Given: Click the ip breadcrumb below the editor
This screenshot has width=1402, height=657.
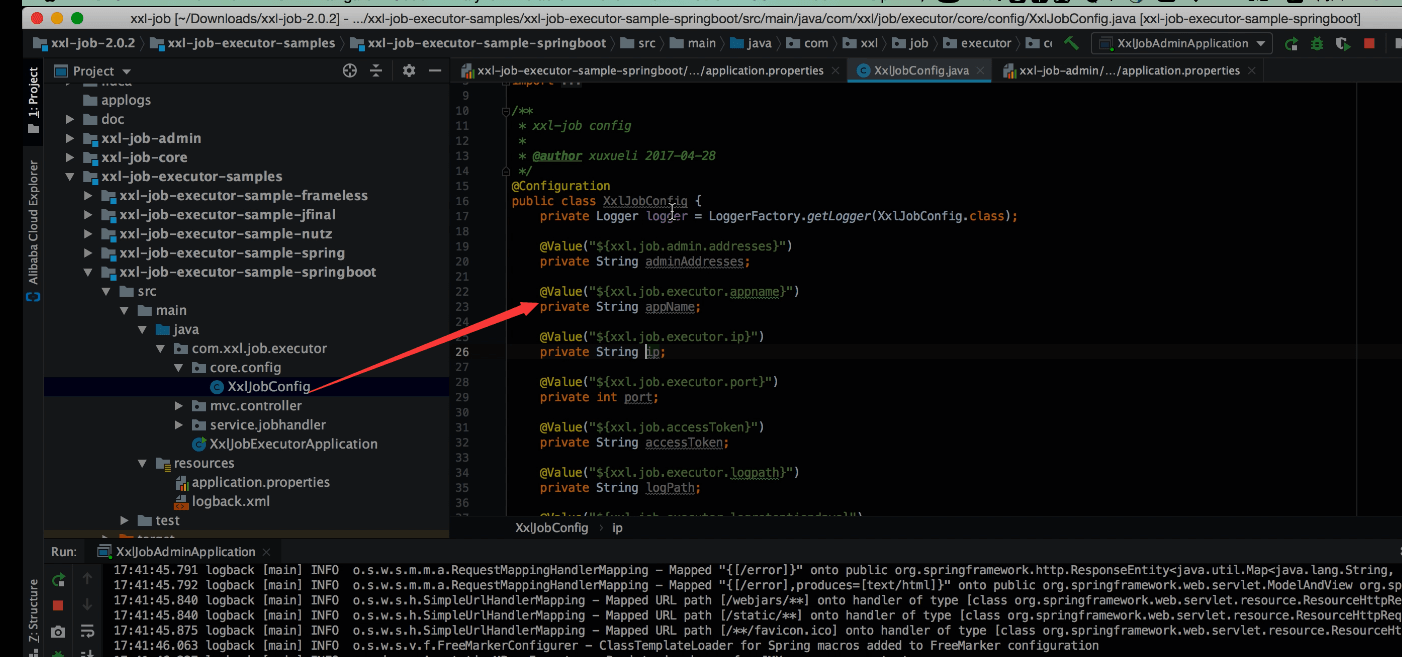Looking at the screenshot, I should point(617,528).
